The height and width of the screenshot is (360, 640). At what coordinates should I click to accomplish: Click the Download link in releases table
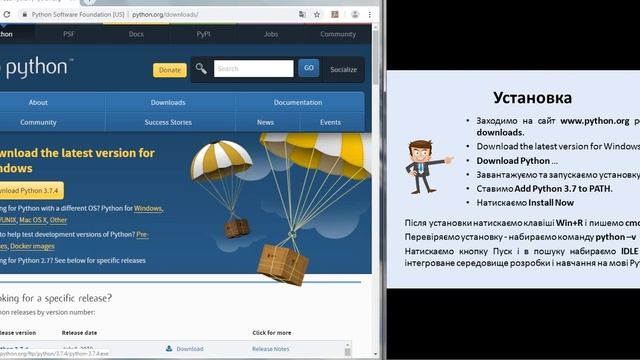pos(190,349)
